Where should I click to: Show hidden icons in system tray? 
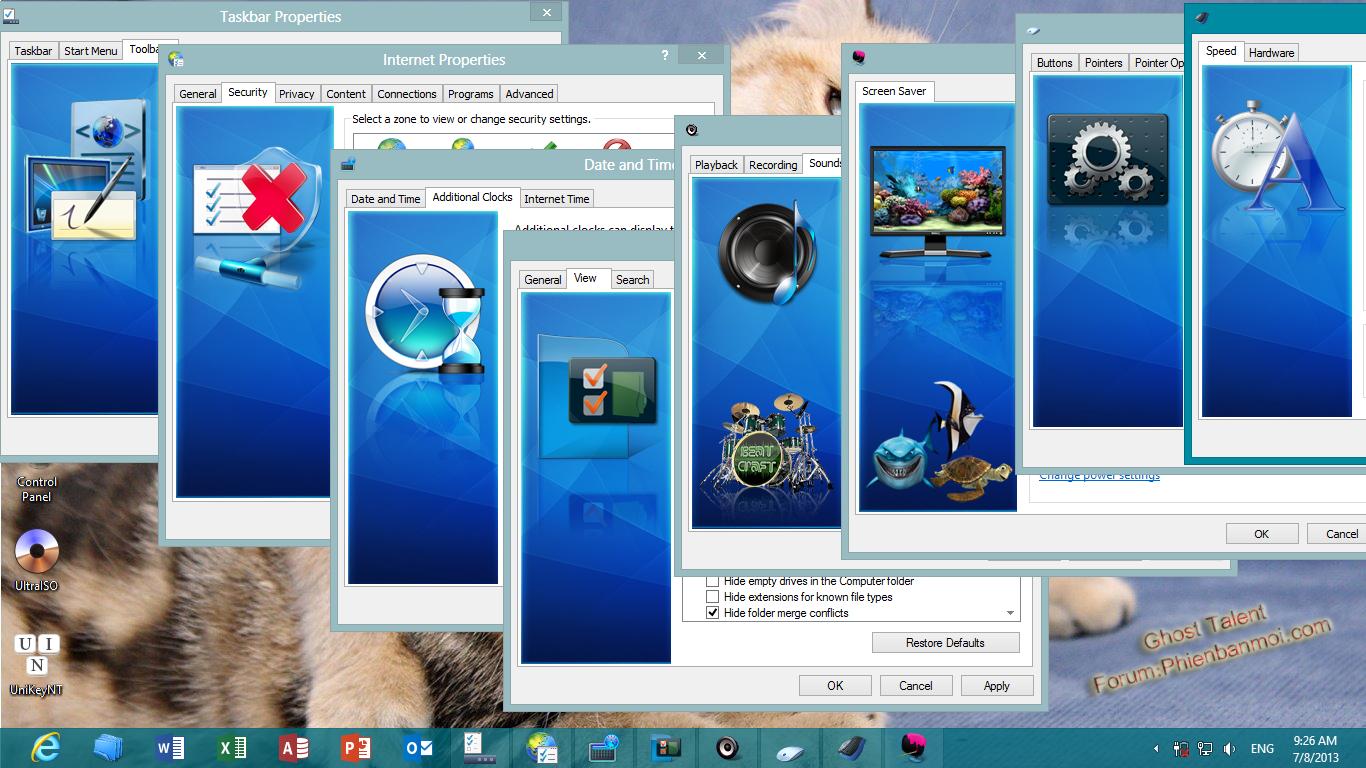[x=1156, y=748]
